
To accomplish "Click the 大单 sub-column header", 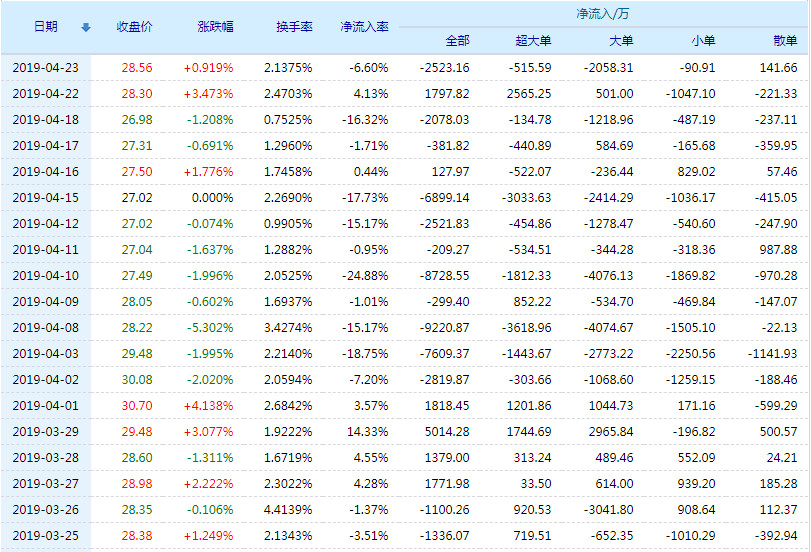I will [621, 40].
